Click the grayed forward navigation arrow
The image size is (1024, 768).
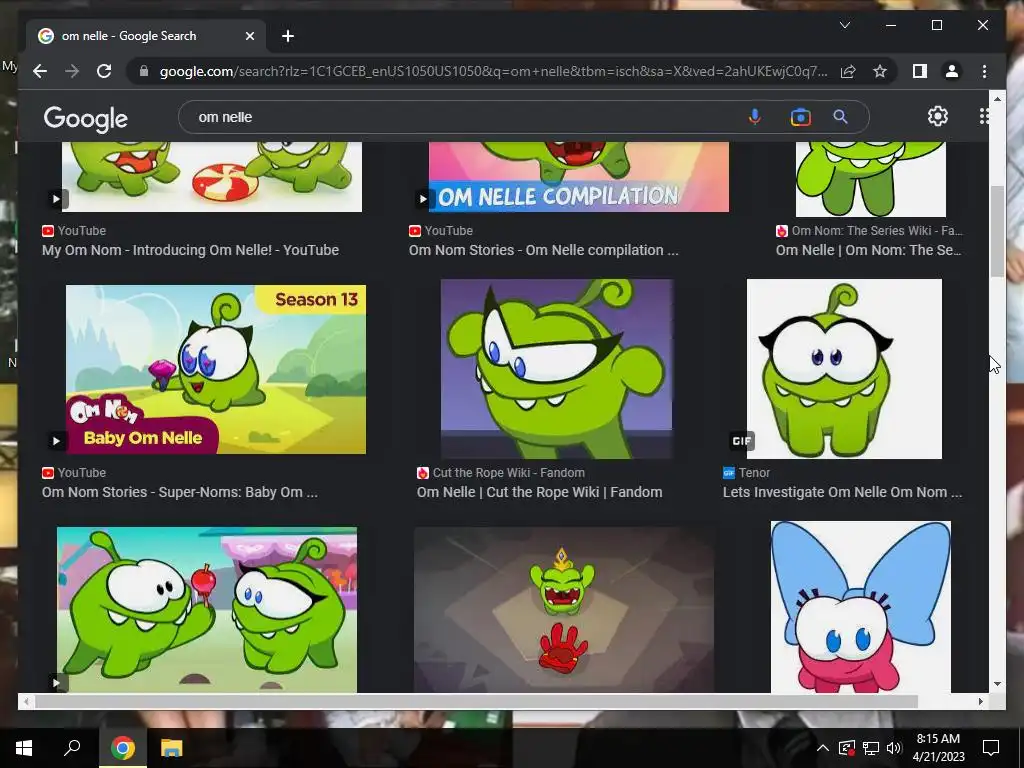point(72,71)
